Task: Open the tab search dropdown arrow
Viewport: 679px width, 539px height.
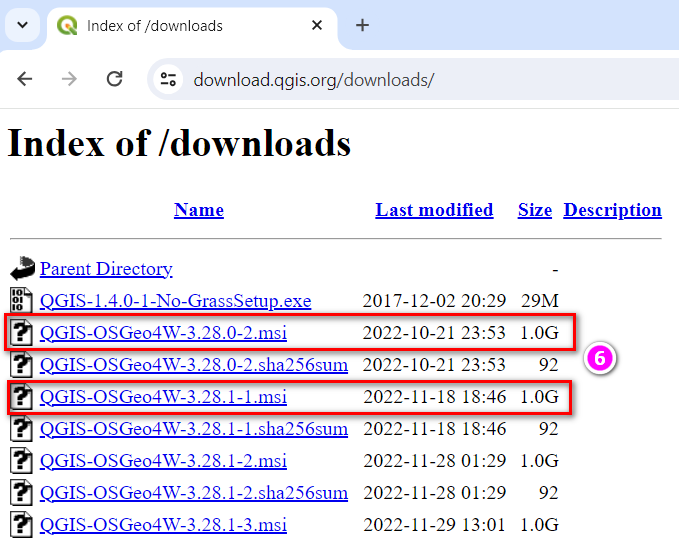Action: coord(23,25)
